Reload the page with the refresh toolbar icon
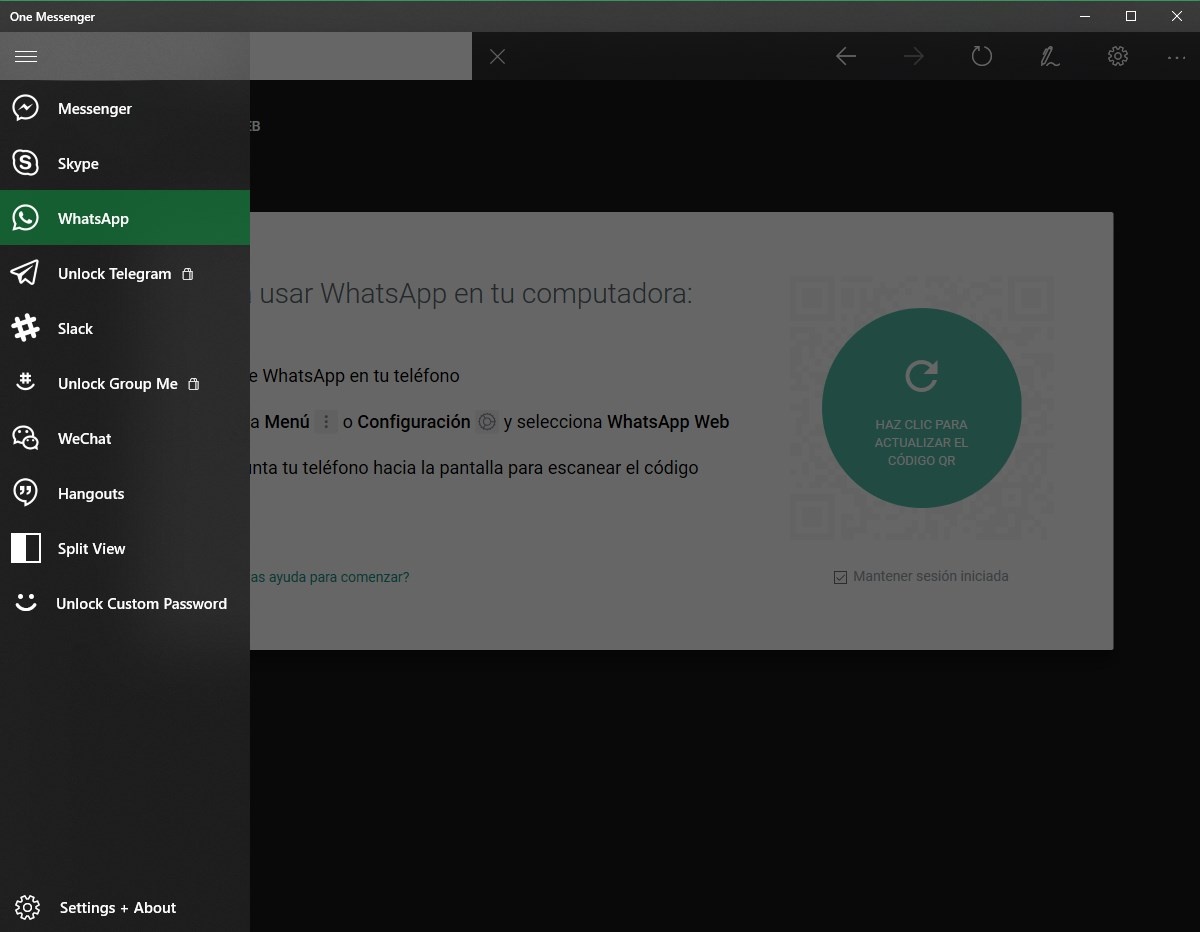 [982, 56]
